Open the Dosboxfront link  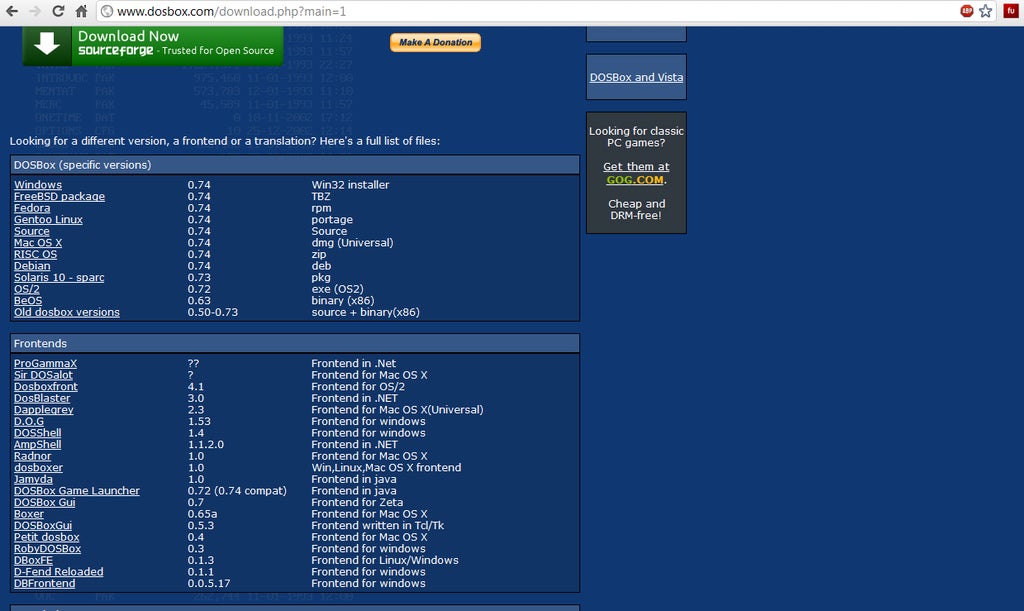(x=46, y=386)
